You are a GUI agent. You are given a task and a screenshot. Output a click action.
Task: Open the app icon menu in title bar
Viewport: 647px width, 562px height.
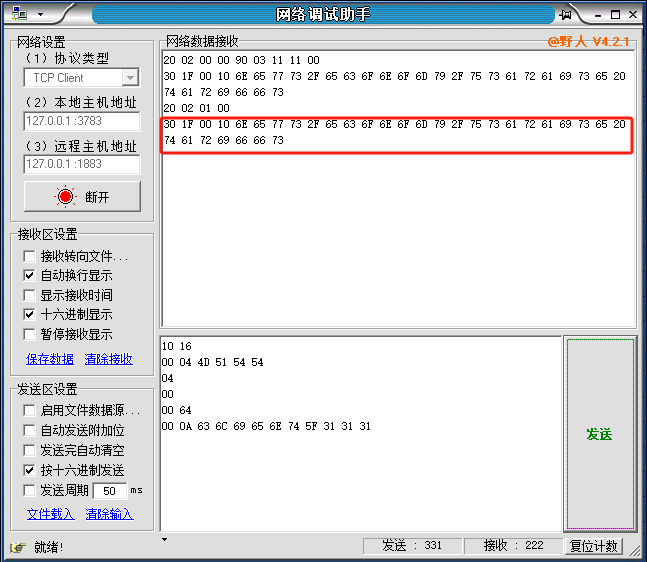click(19, 14)
